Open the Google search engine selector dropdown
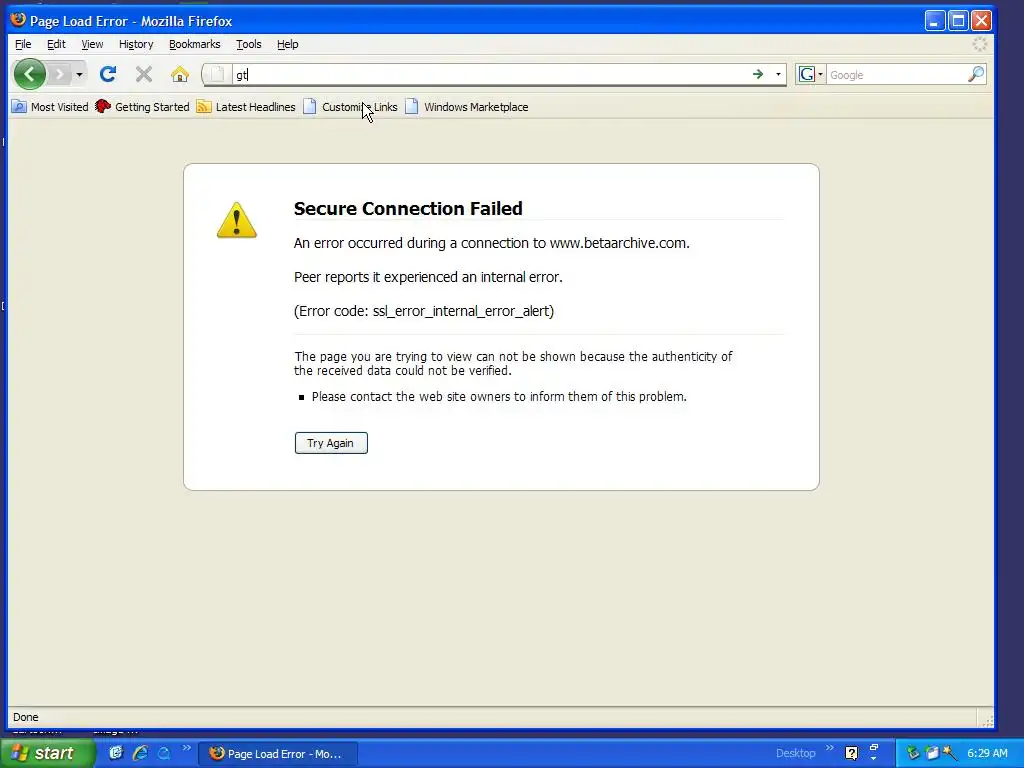 [x=810, y=74]
